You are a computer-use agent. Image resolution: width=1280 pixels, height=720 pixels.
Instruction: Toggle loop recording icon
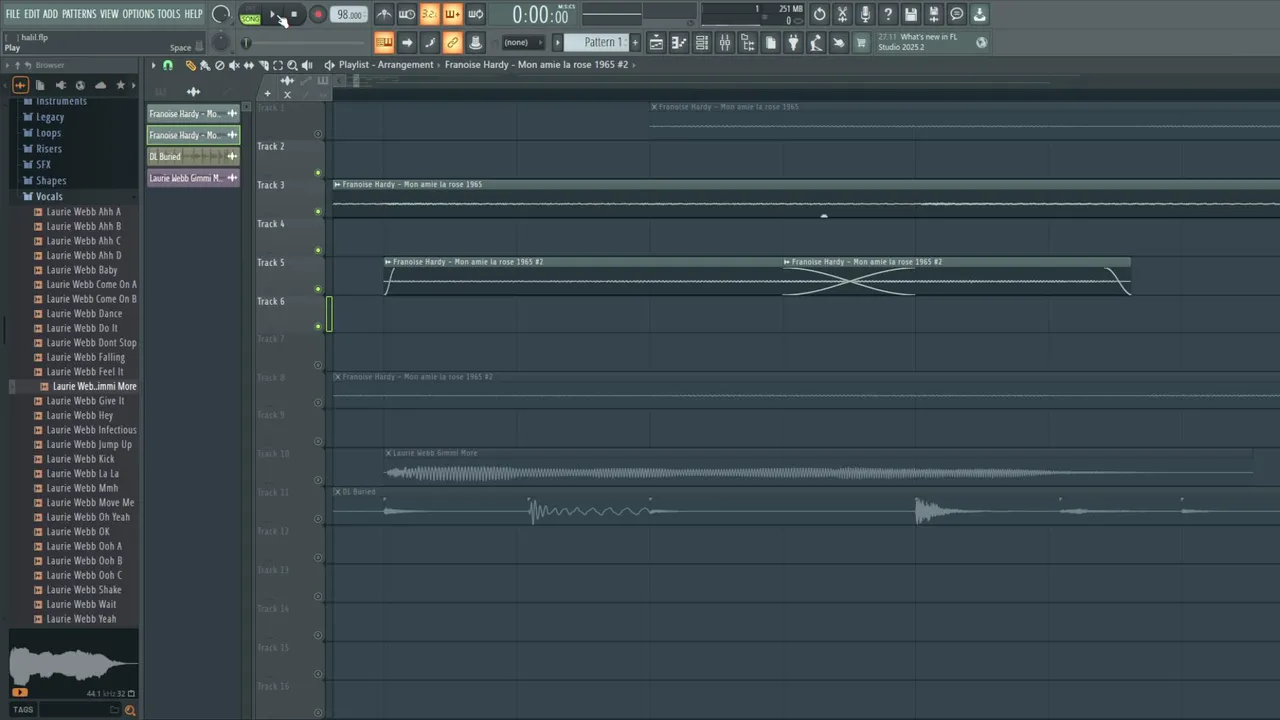tap(475, 14)
